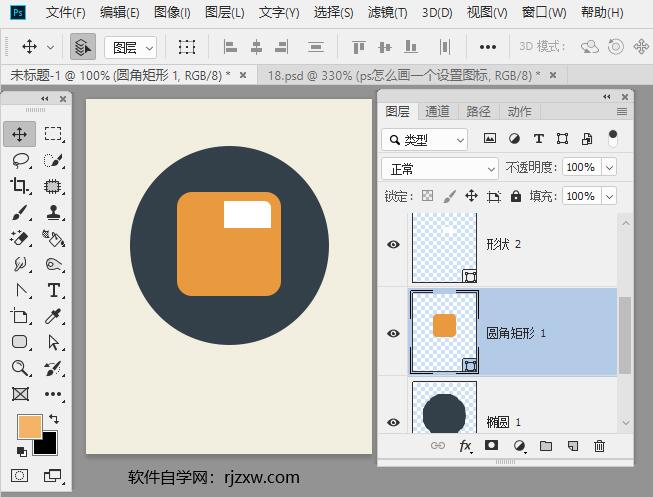The height and width of the screenshot is (497, 653).
Task: Click the 不透明度 100% input field
Action: coord(581,168)
